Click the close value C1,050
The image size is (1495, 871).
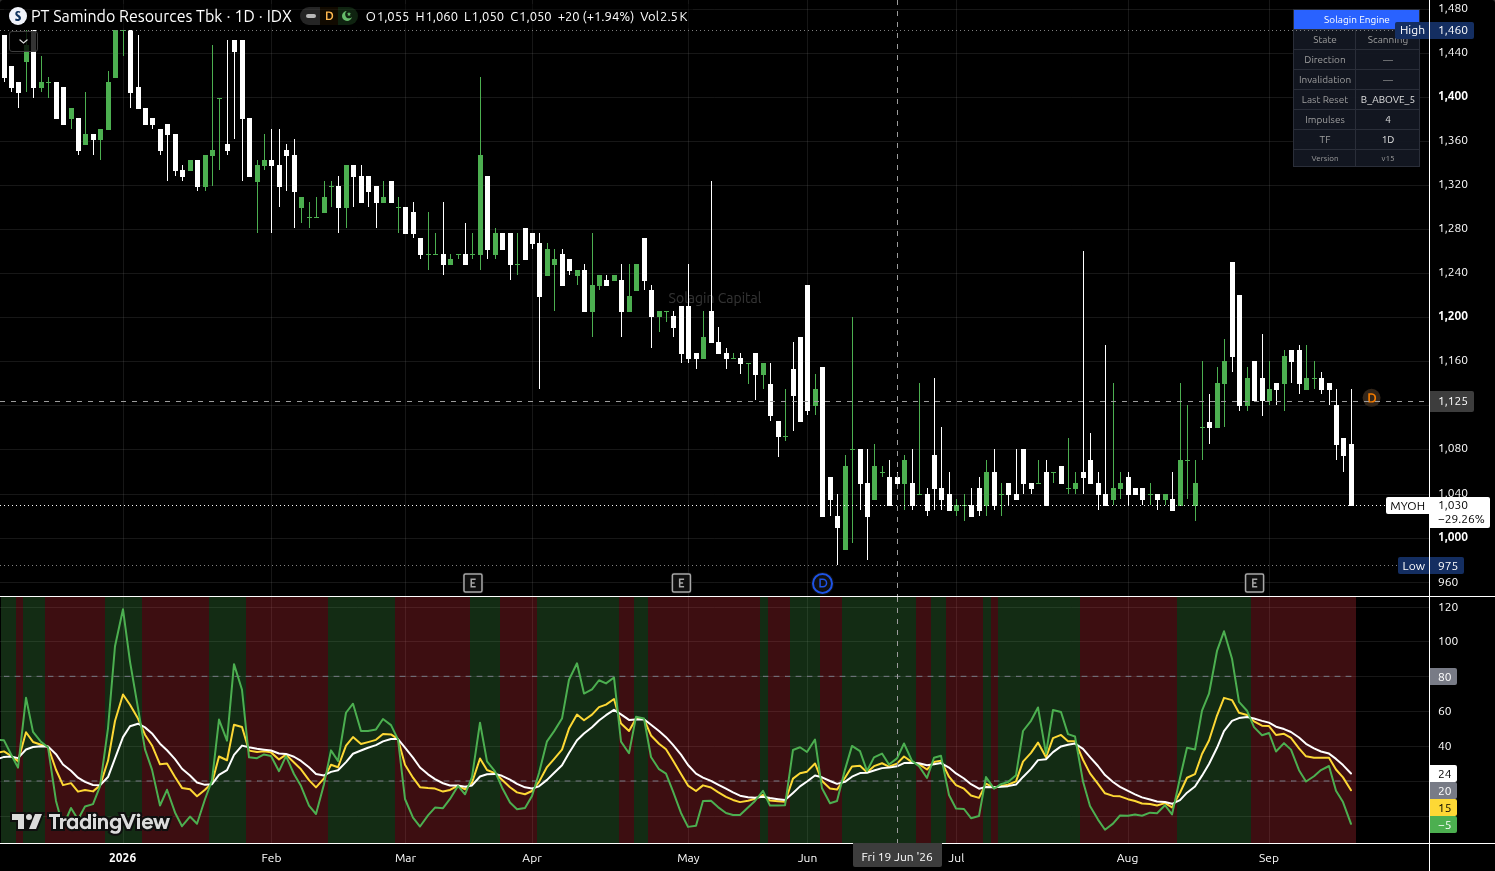pyautogui.click(x=531, y=17)
